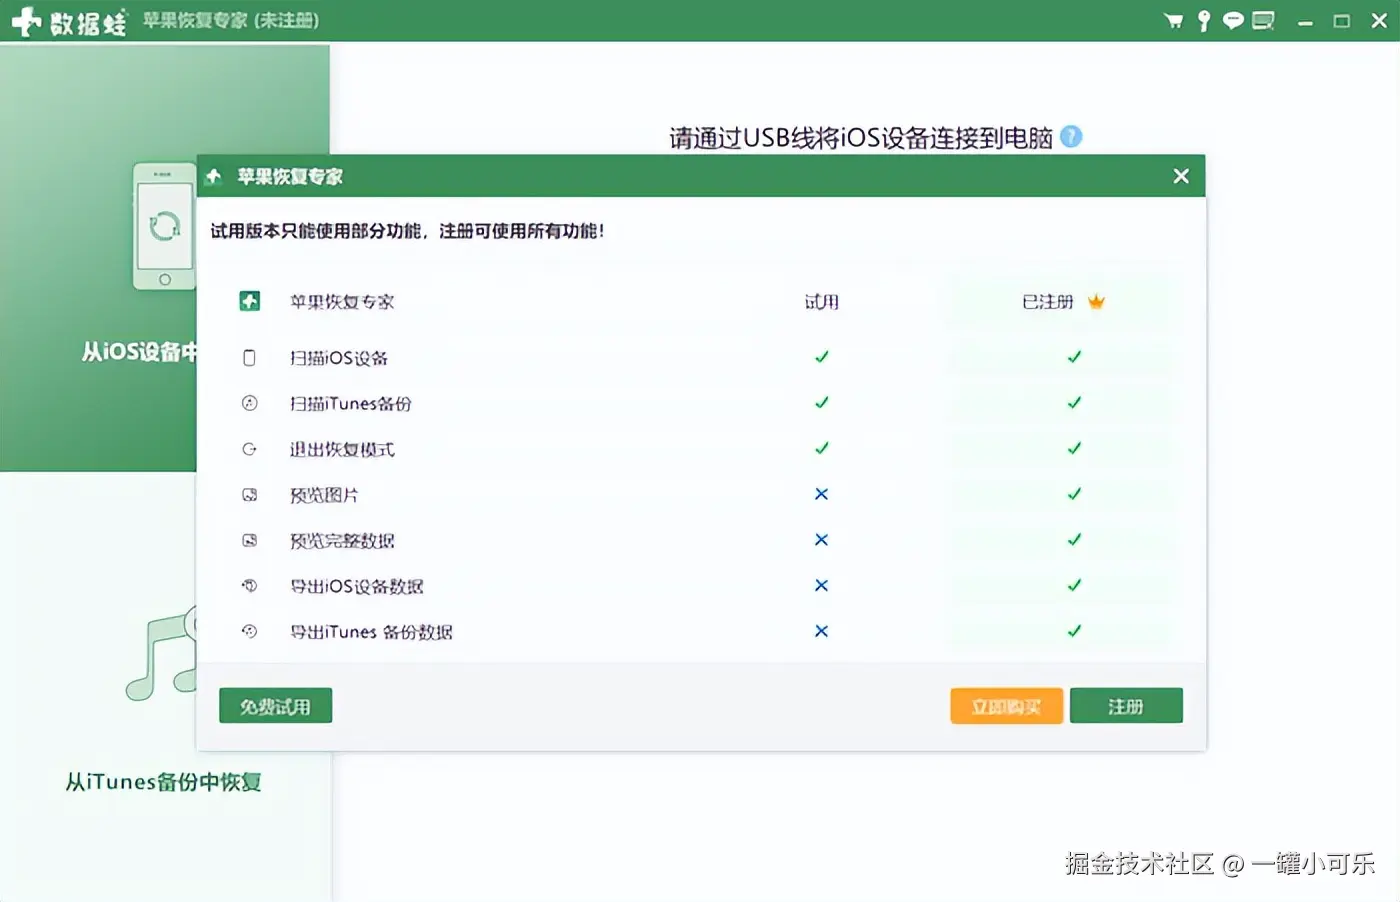
Task: Click the trial version notice text
Action: pyautogui.click(x=408, y=231)
